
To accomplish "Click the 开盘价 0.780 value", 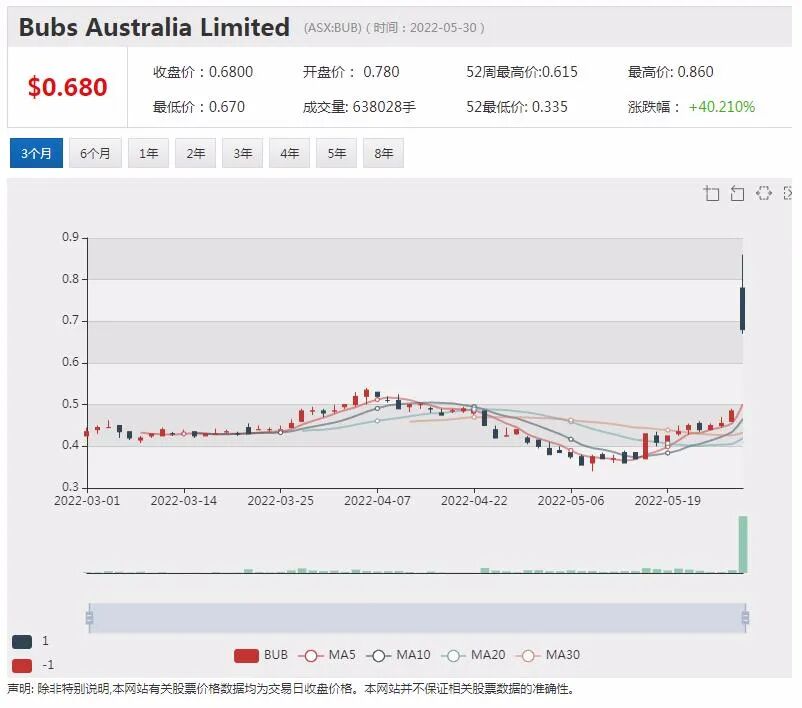I will click(351, 72).
